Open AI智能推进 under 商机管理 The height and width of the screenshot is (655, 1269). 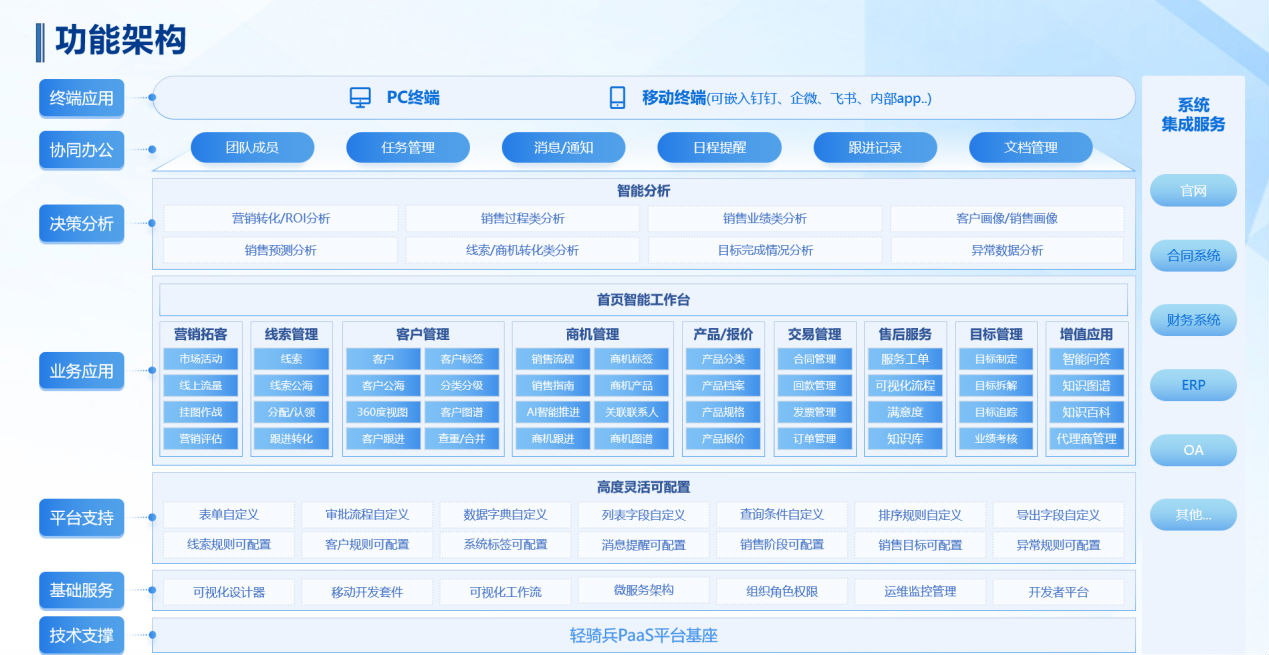[x=552, y=412]
